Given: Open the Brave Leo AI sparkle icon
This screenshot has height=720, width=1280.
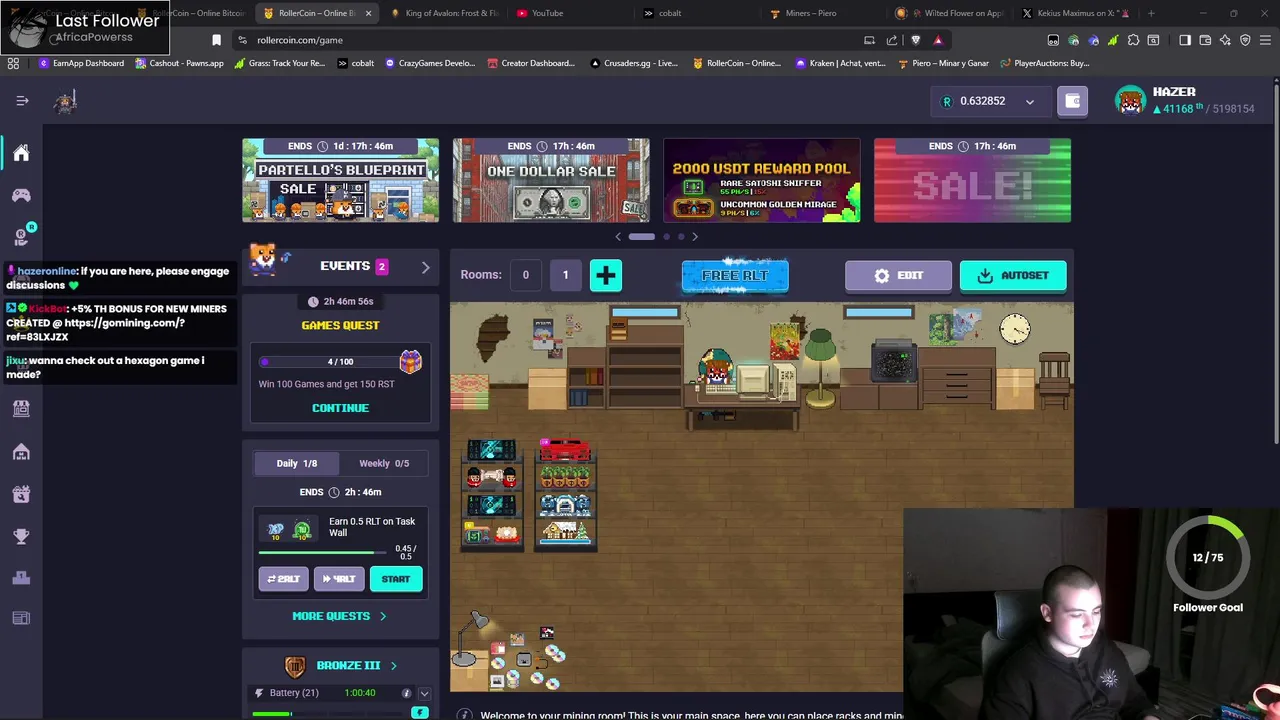Looking at the screenshot, I should pyautogui.click(x=1225, y=40).
